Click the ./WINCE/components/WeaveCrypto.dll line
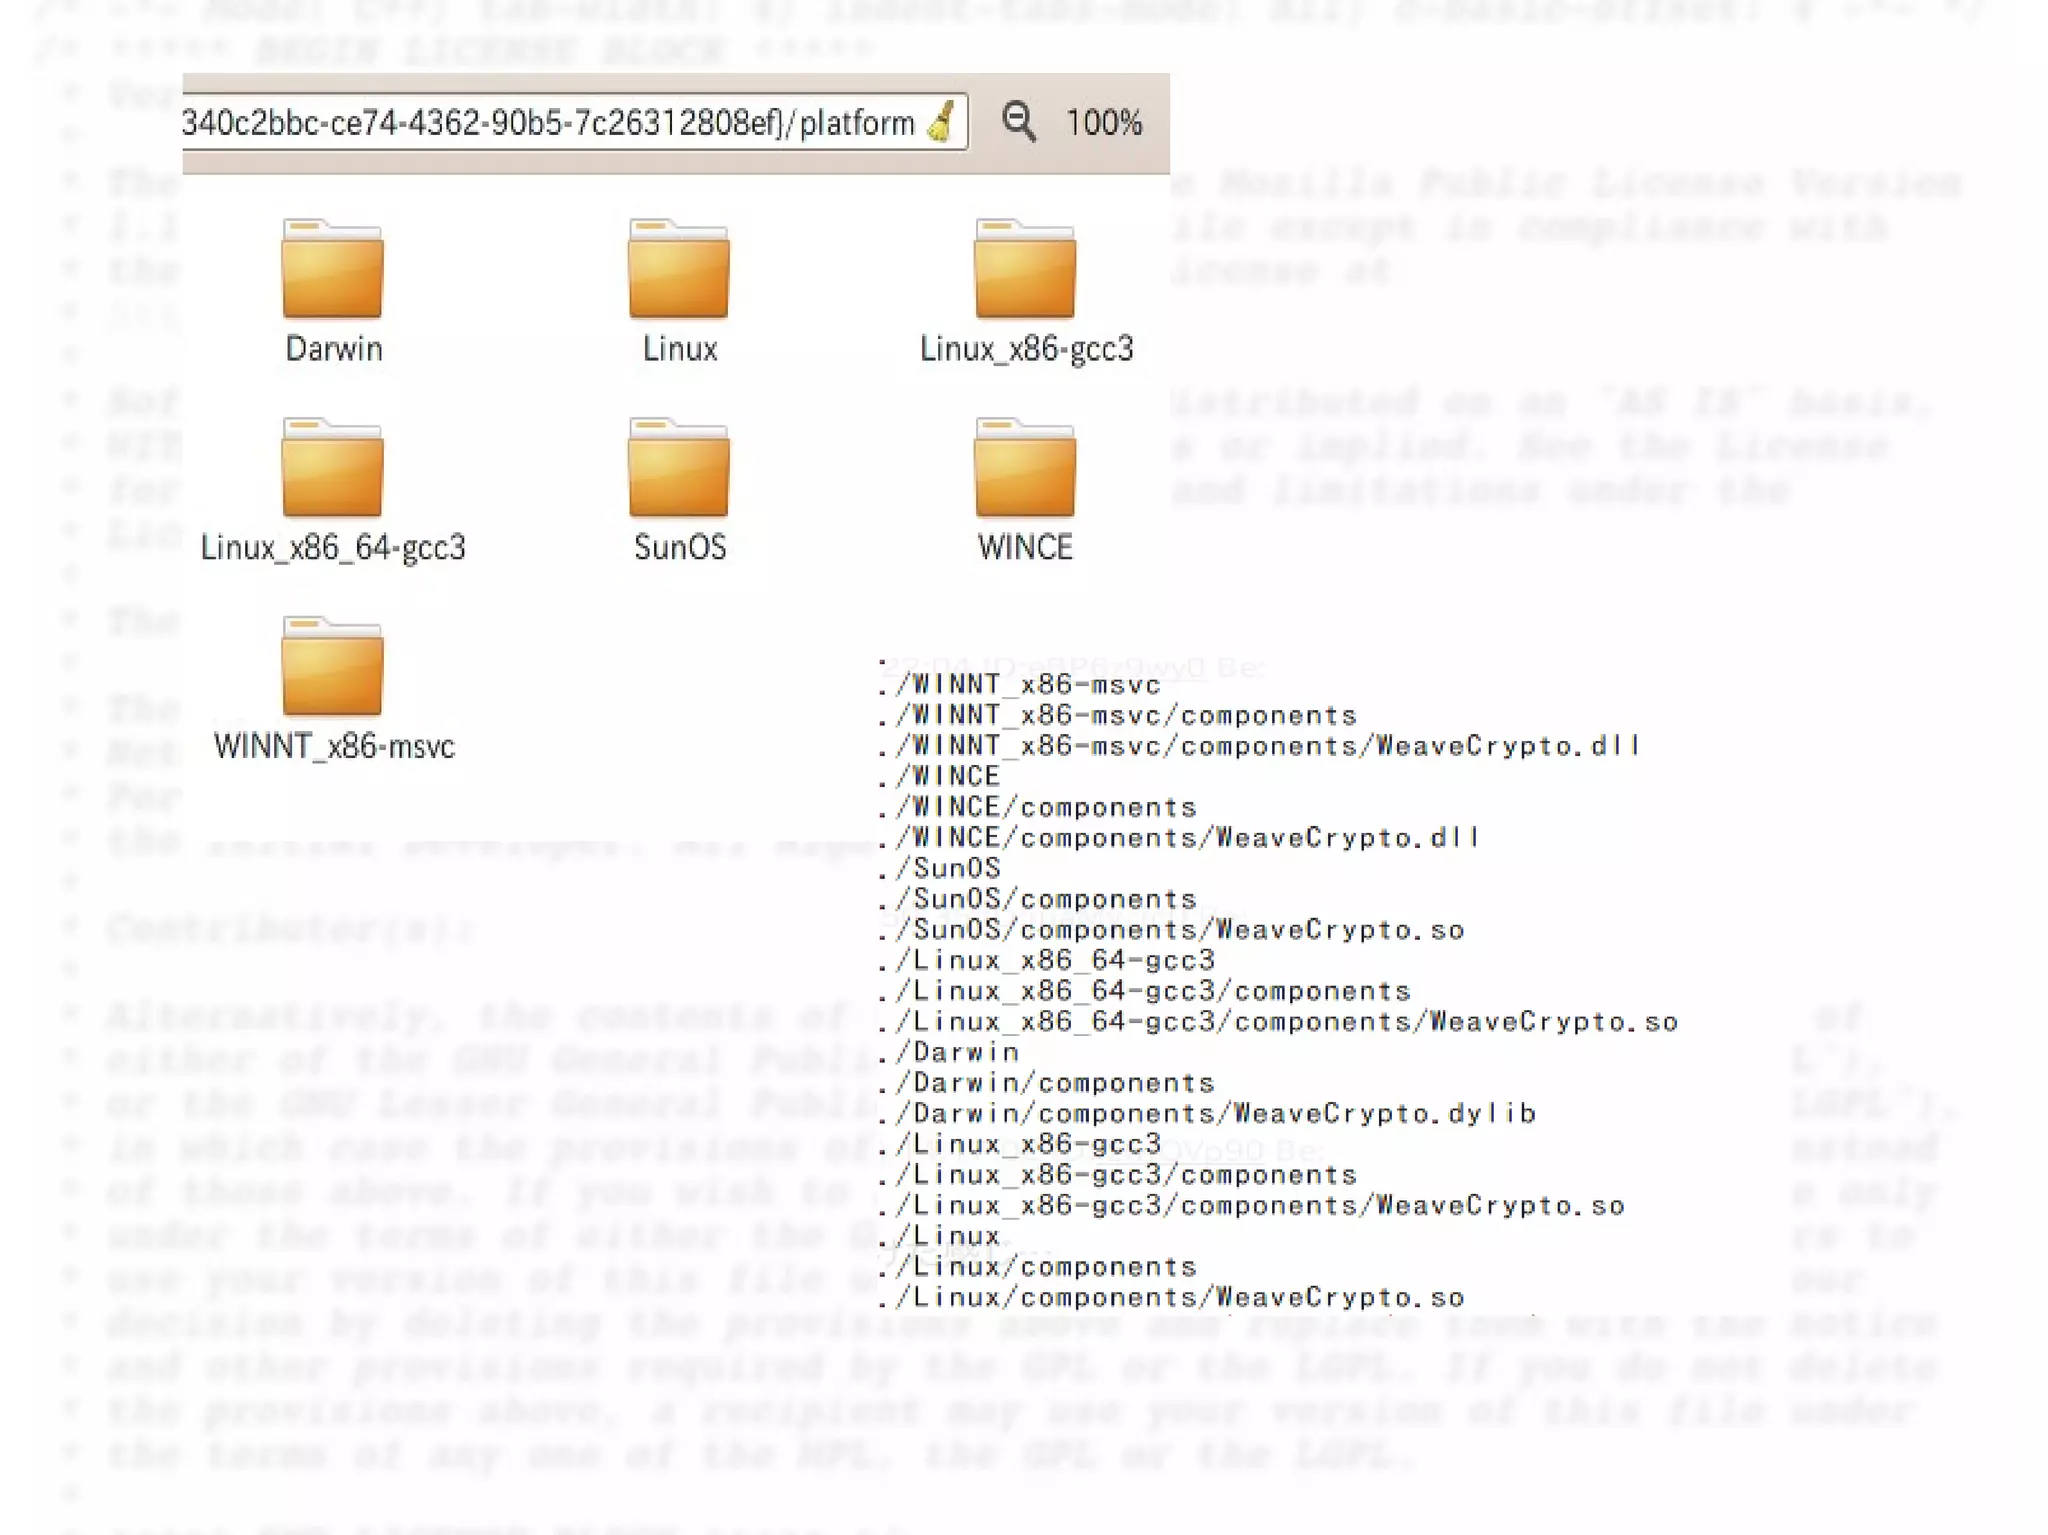This screenshot has height=1535, width=2048. coord(1179,837)
